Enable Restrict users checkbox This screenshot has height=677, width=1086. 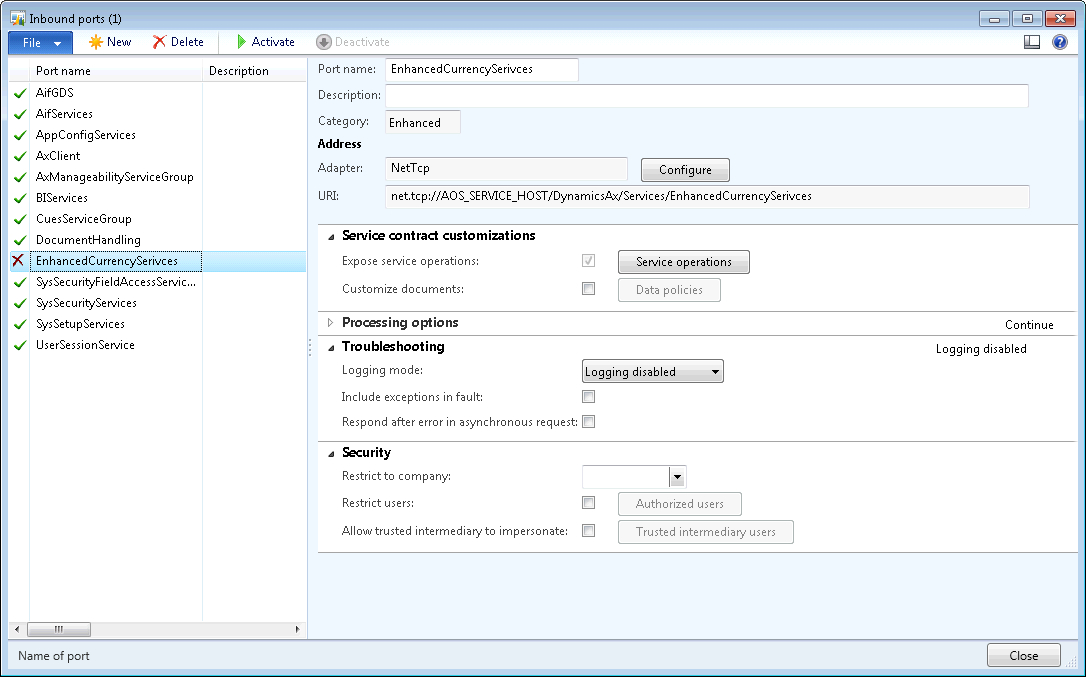(589, 502)
